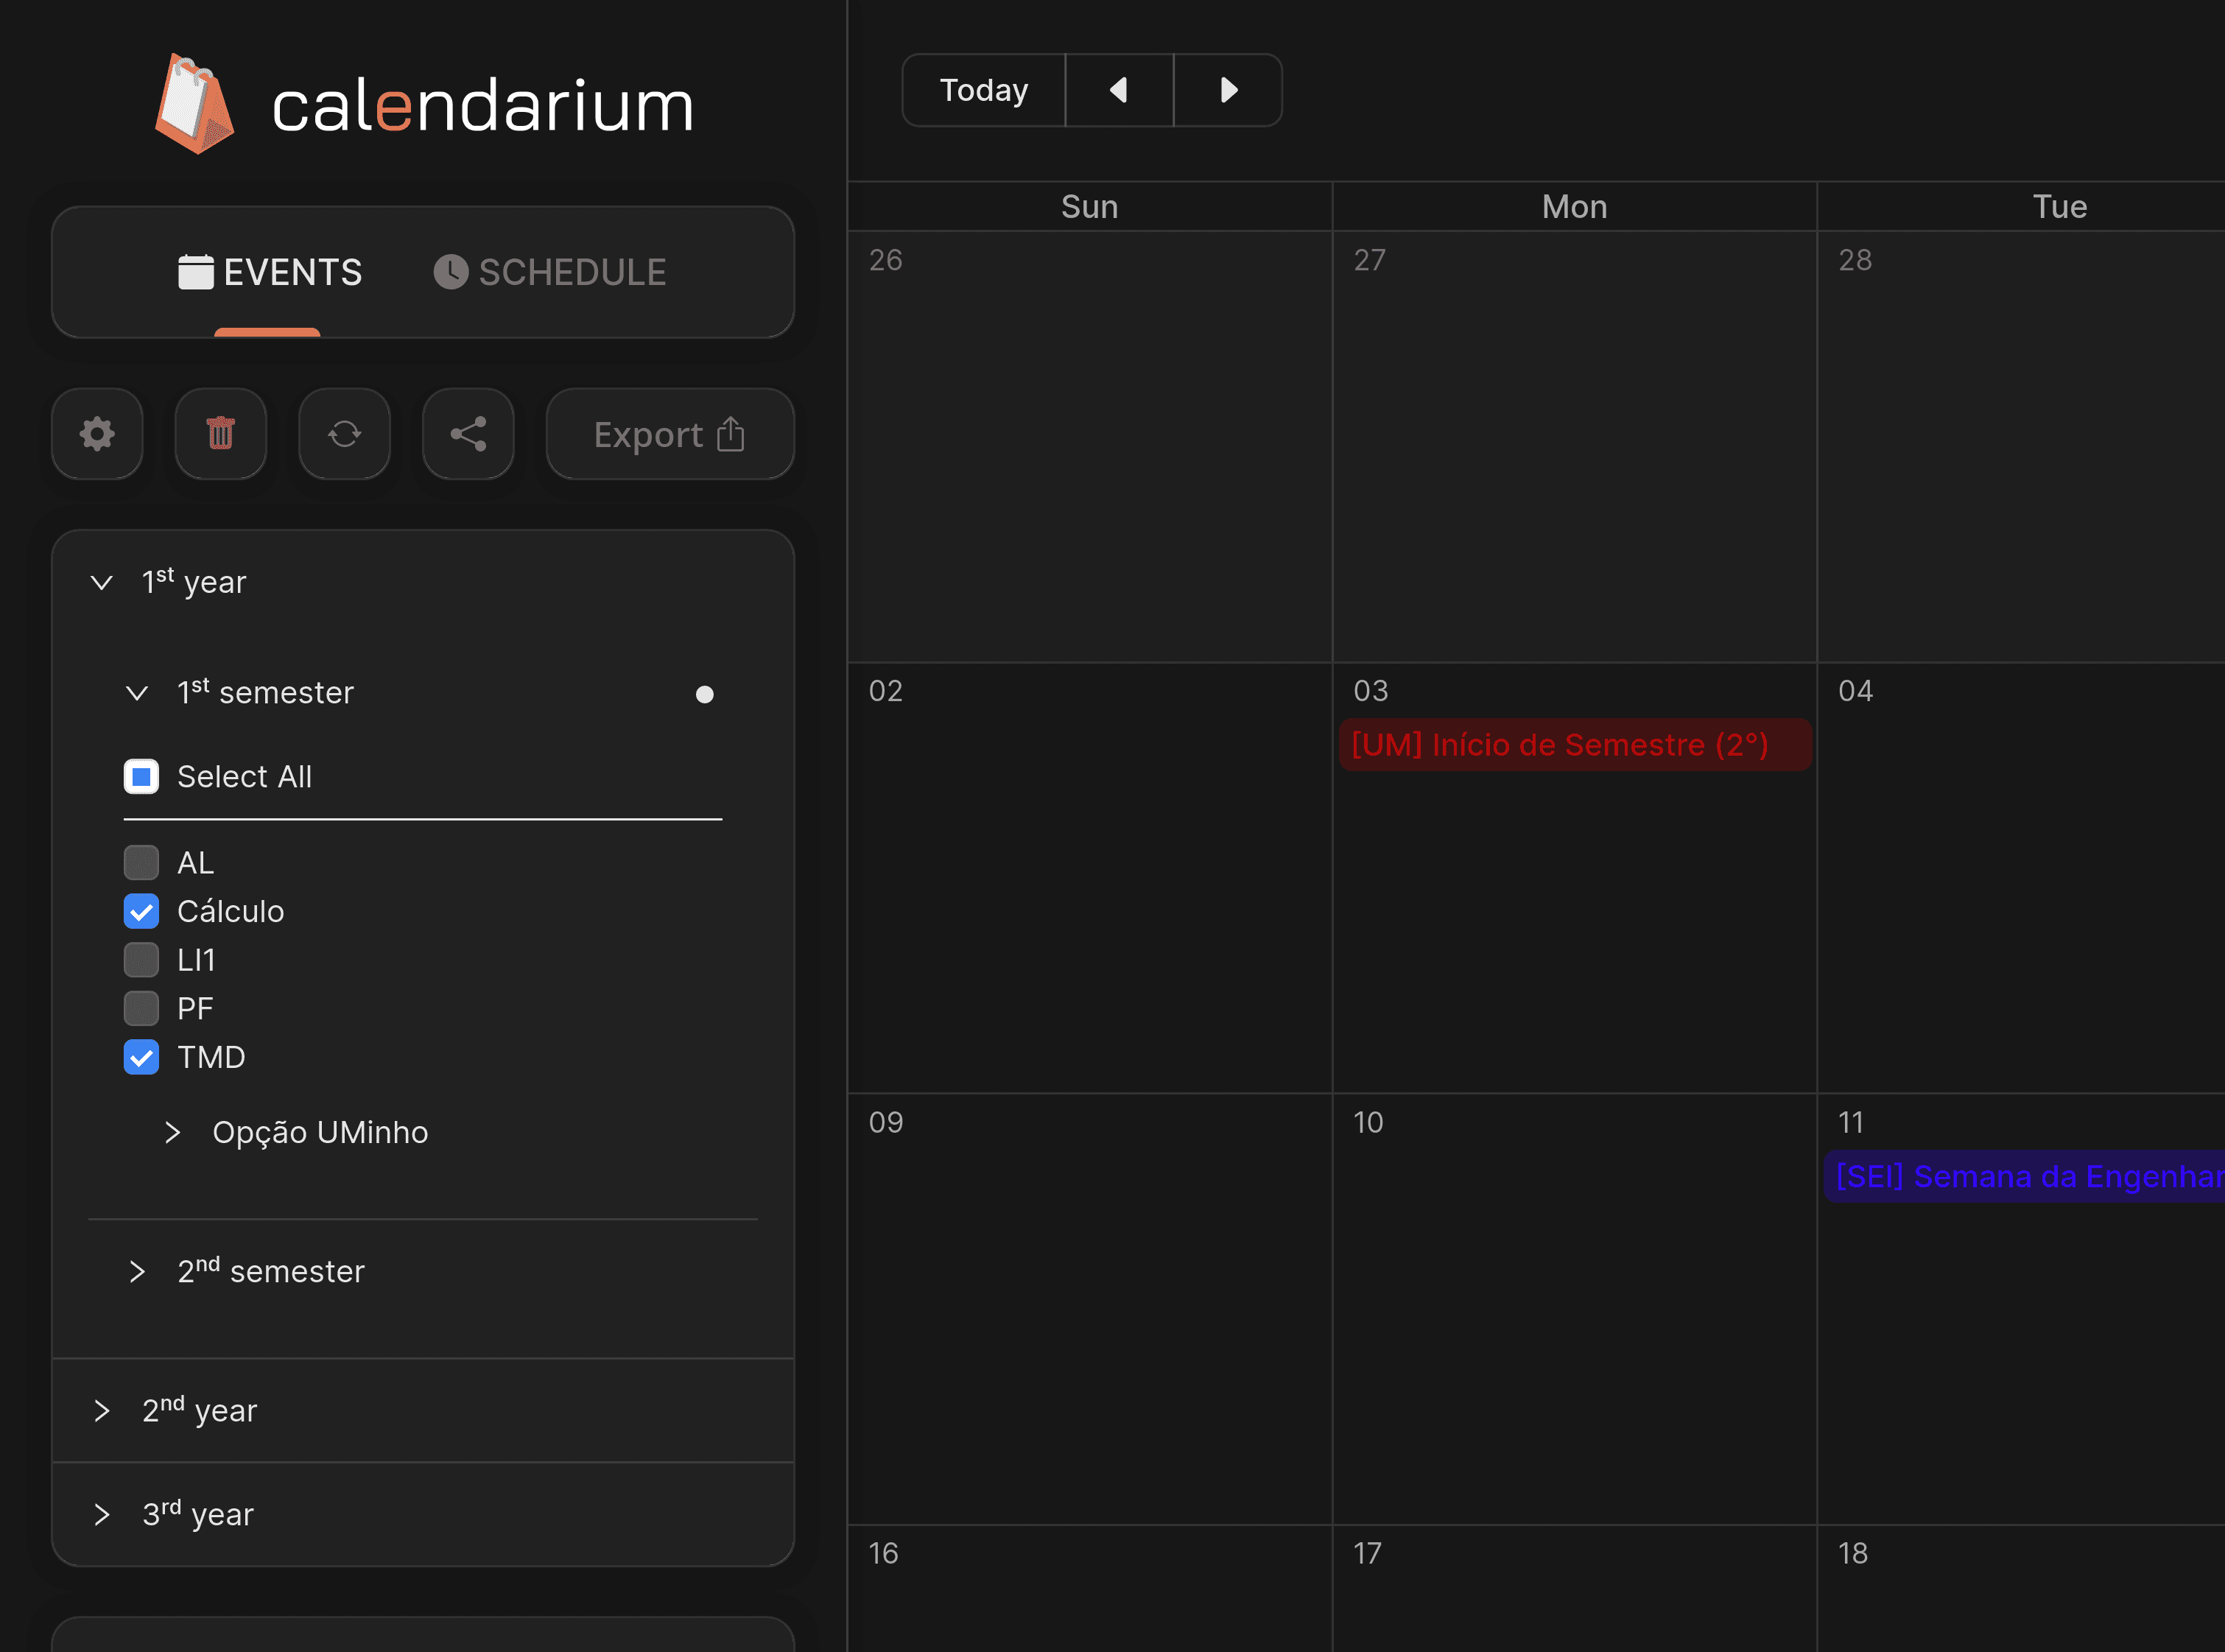Open the [UM] Início de Semestre event
This screenshot has height=1652, width=2225.
click(x=1575, y=745)
